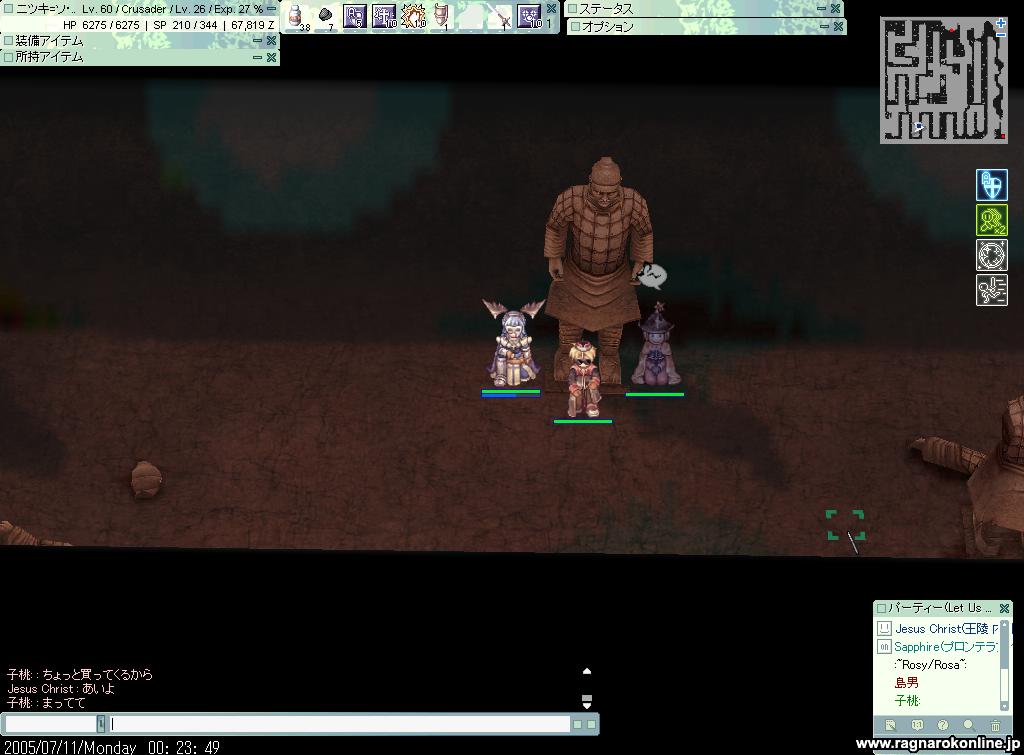The height and width of the screenshot is (755, 1024).
Task: Toggle the 所持アイテム window checkbox
Action: [x=8, y=57]
